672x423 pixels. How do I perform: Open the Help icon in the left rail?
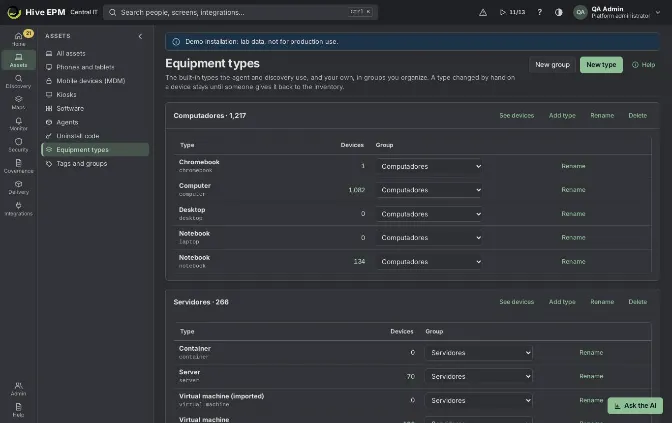pyautogui.click(x=18, y=410)
